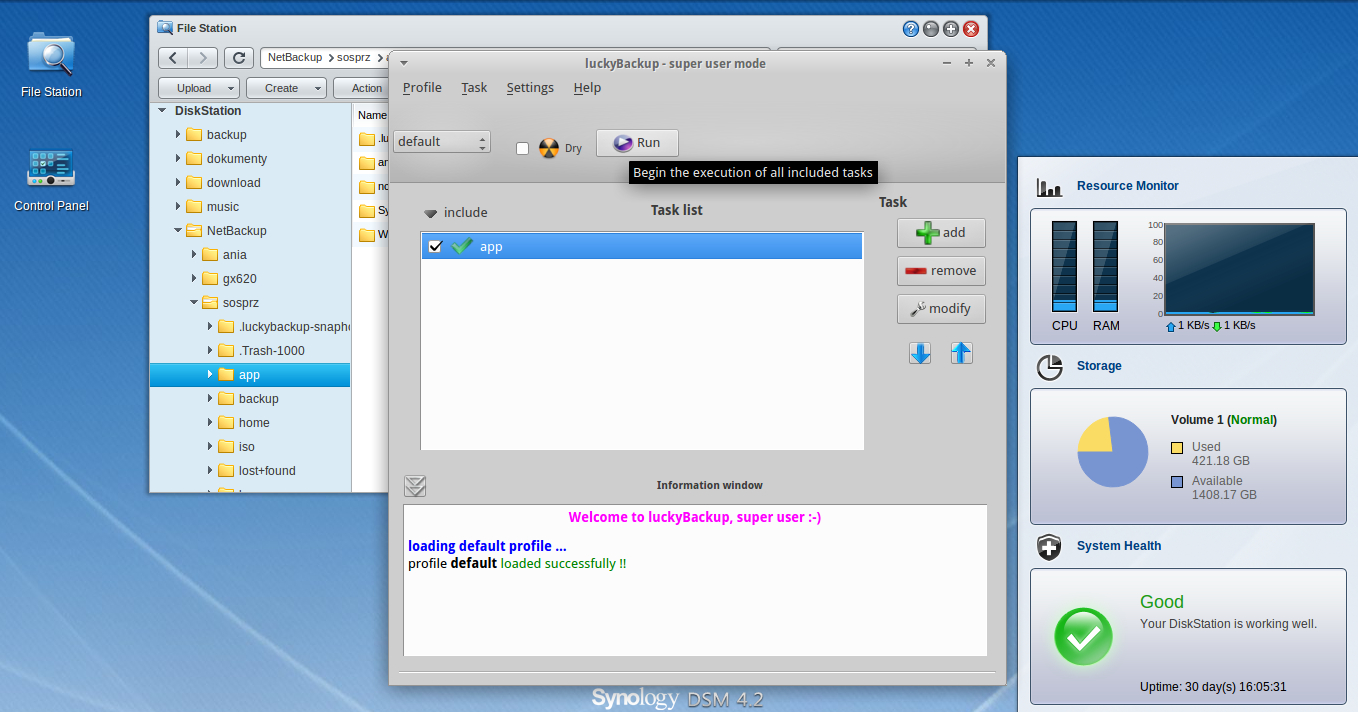Expand the gx620 folder
Viewport: 1358px width, 712px height.
pyautogui.click(x=194, y=279)
